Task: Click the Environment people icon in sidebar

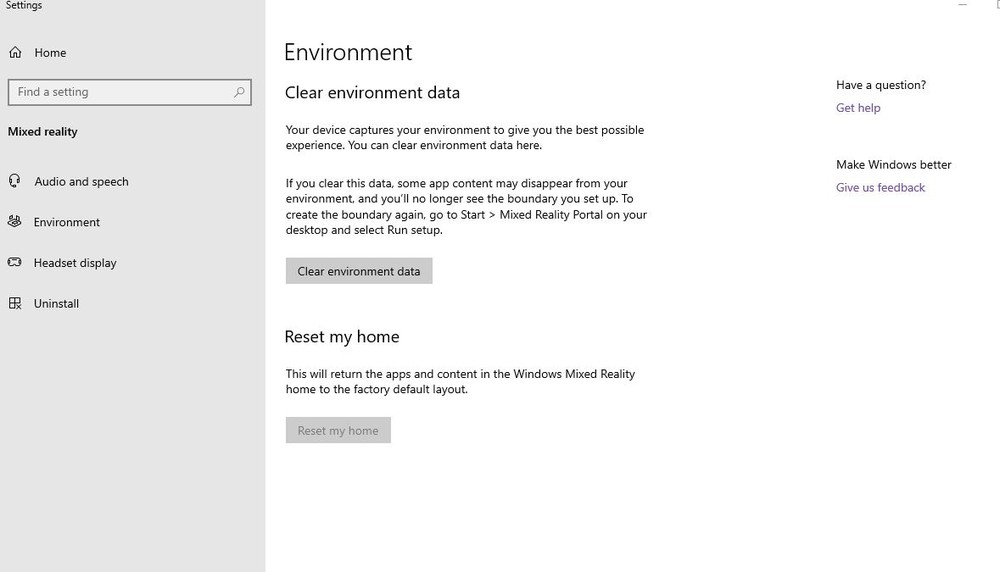Action: [14, 222]
